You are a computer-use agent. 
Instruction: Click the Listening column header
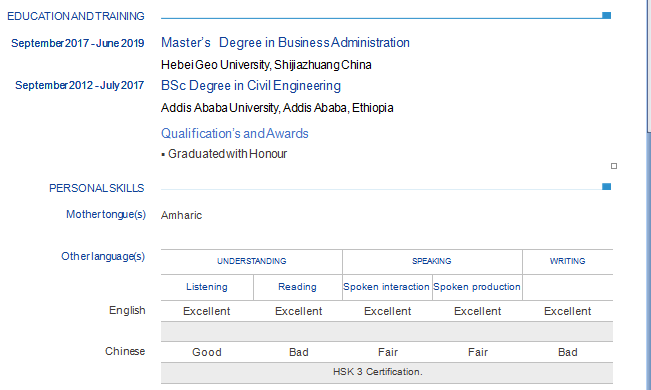pyautogui.click(x=207, y=287)
